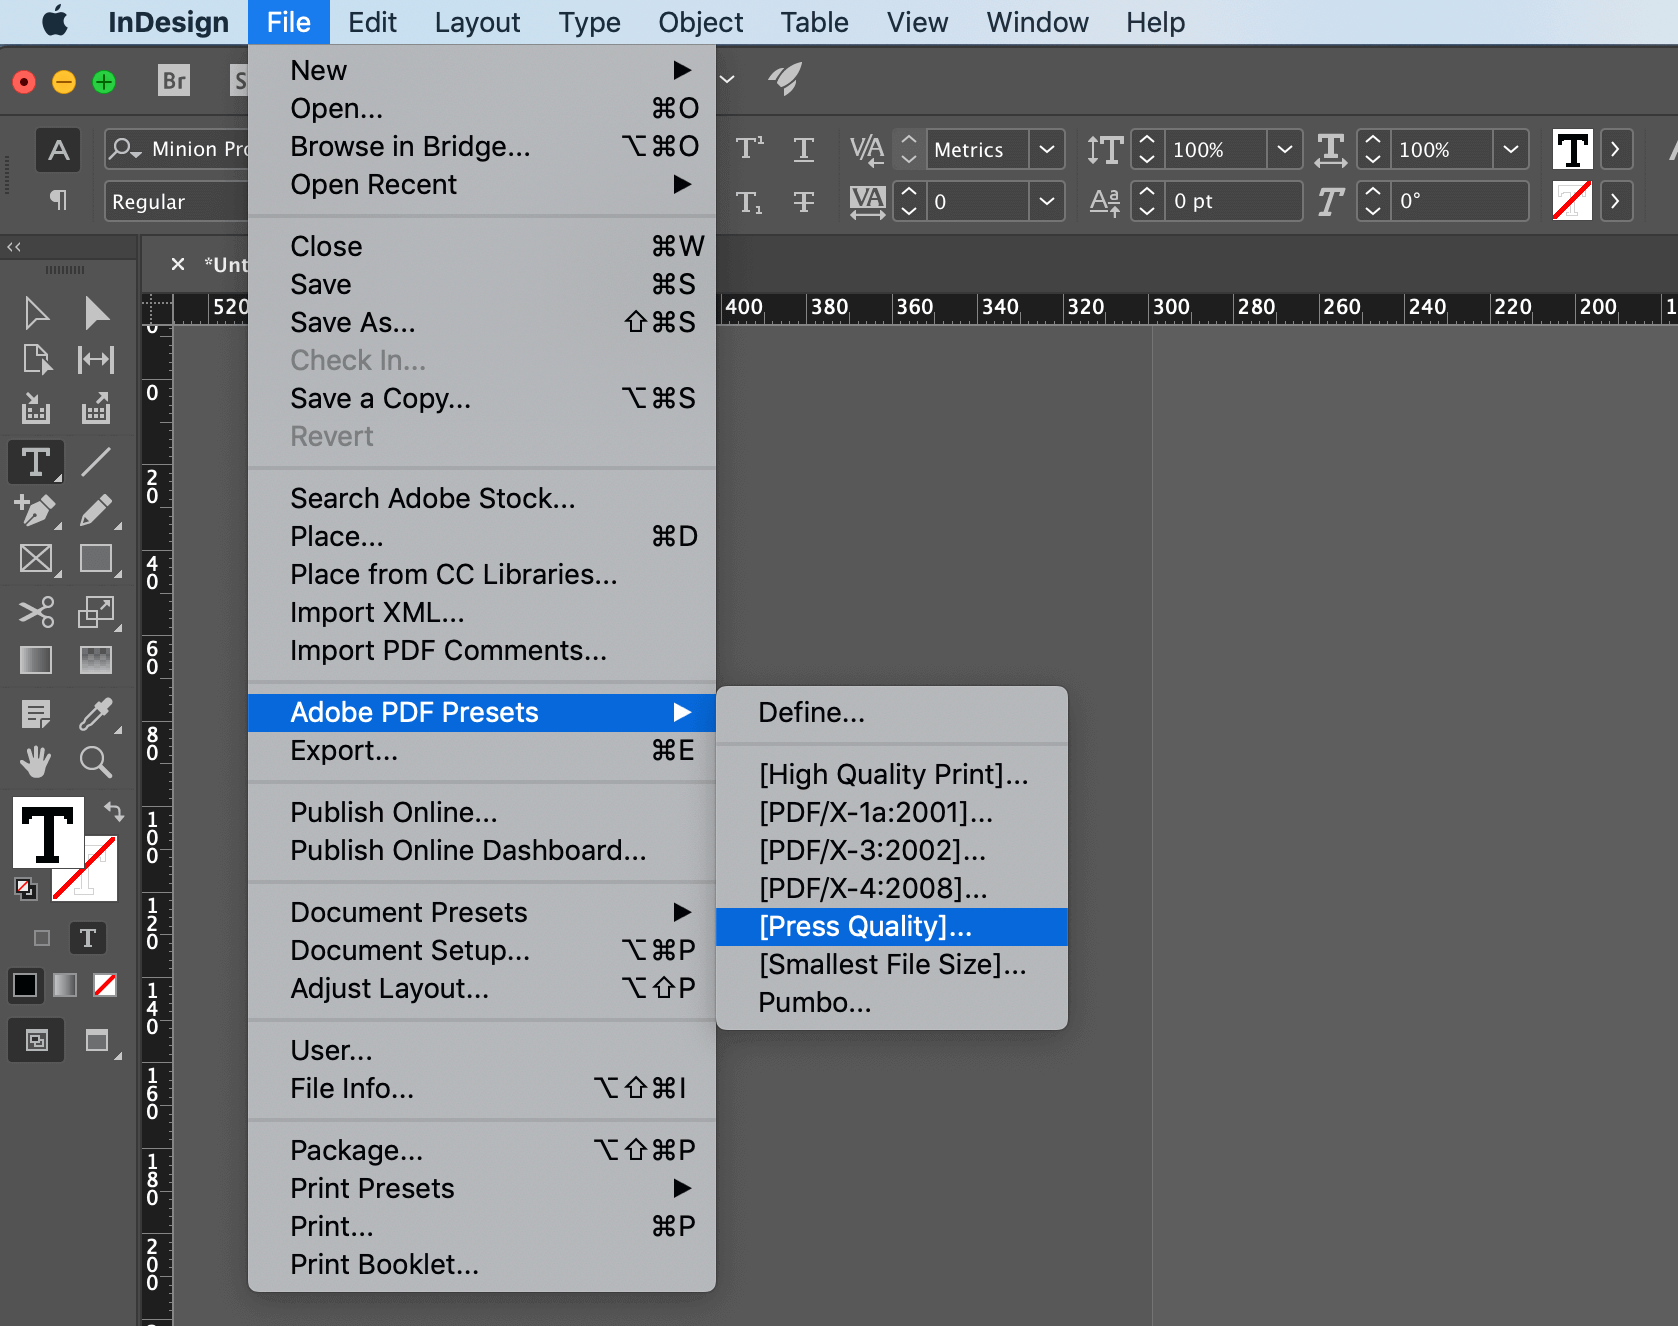1678x1326 pixels.
Task: Click the Apply None red slash swatch
Action: [x=105, y=986]
